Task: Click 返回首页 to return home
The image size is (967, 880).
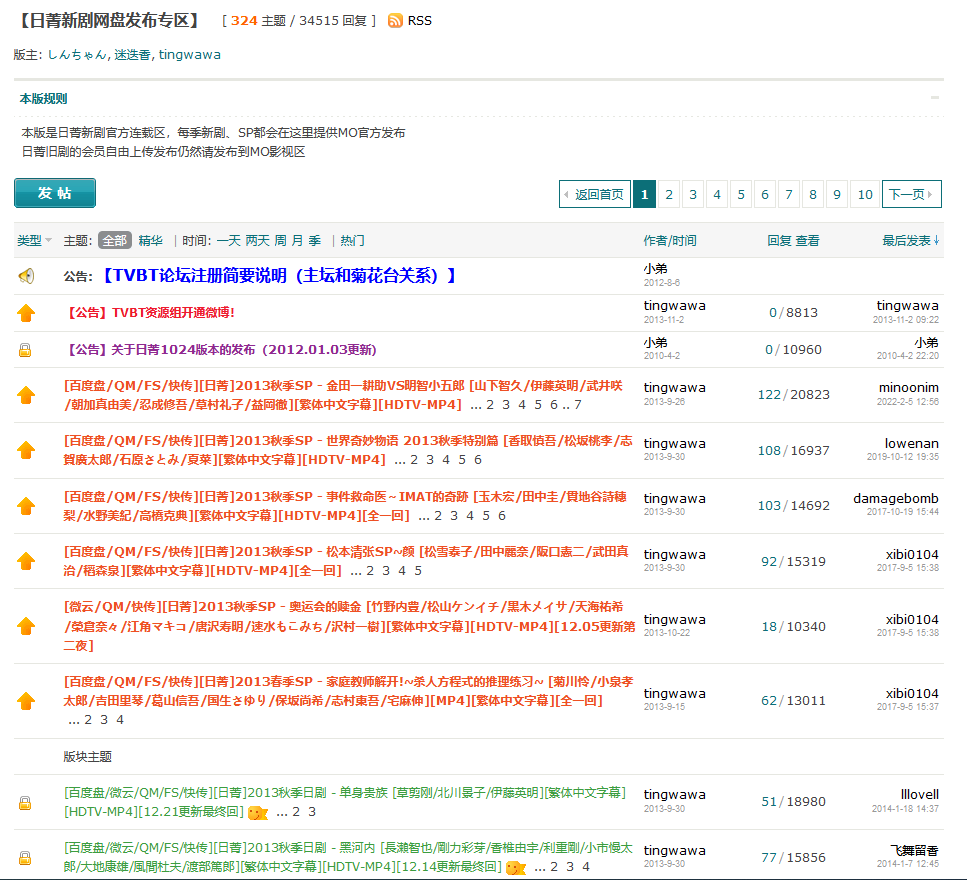Action: point(594,194)
